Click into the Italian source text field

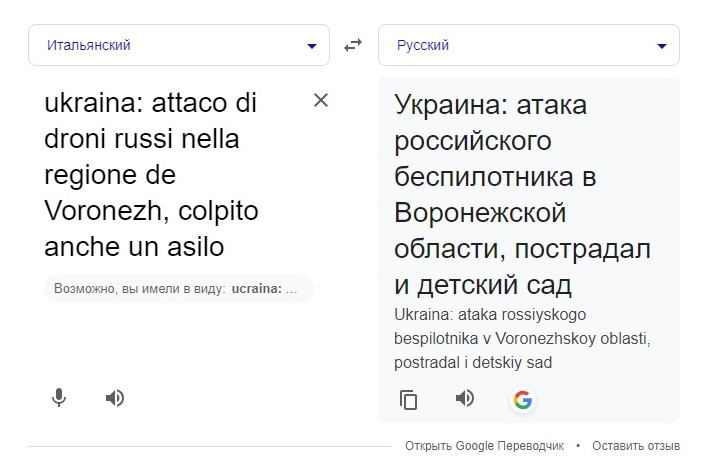tap(170, 175)
